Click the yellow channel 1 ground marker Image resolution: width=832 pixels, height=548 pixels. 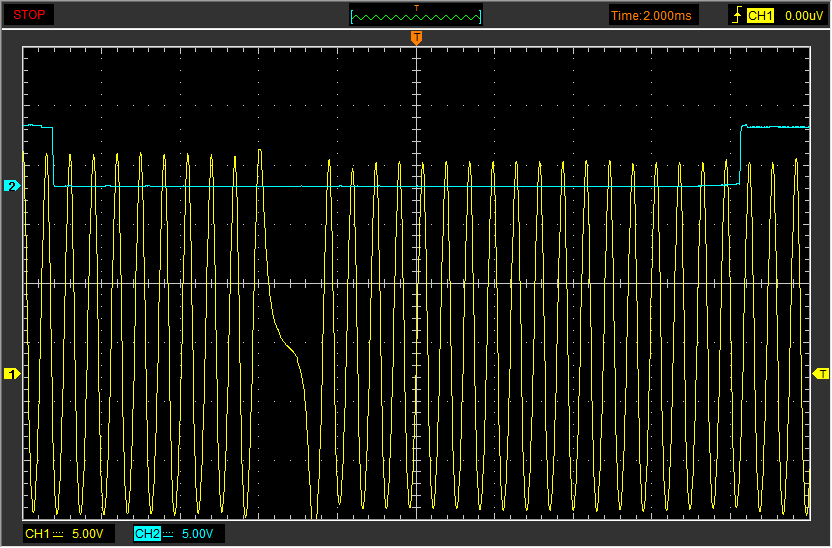pyautogui.click(x=12, y=374)
